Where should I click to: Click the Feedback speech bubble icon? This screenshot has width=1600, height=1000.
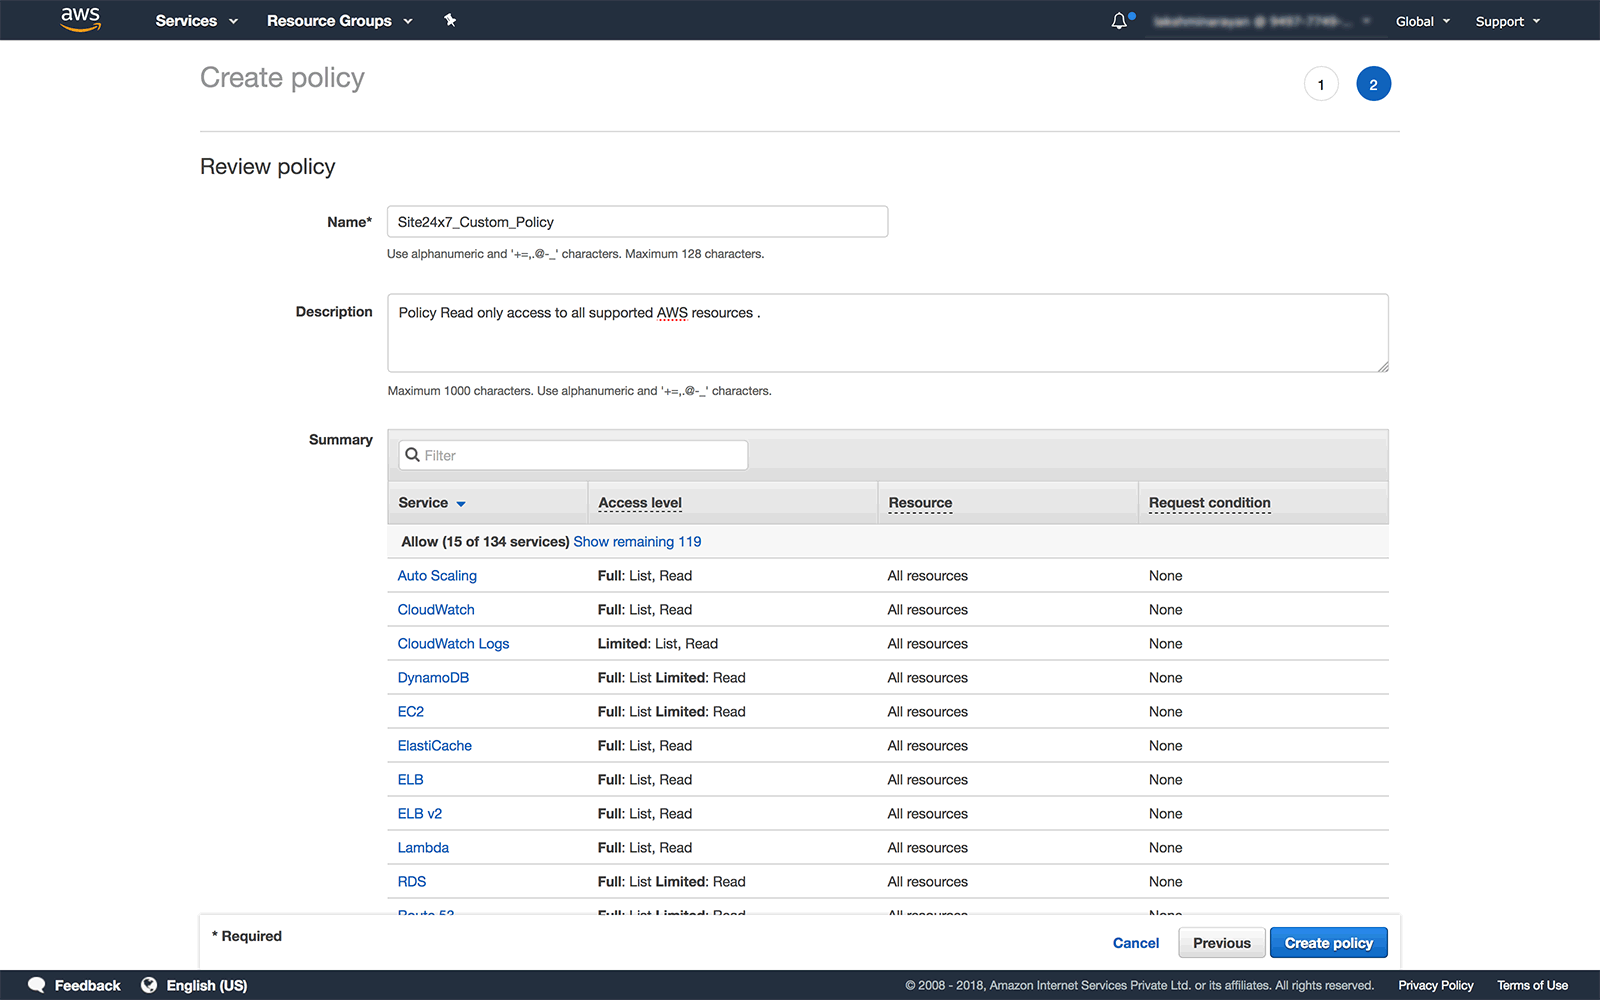pos(37,985)
